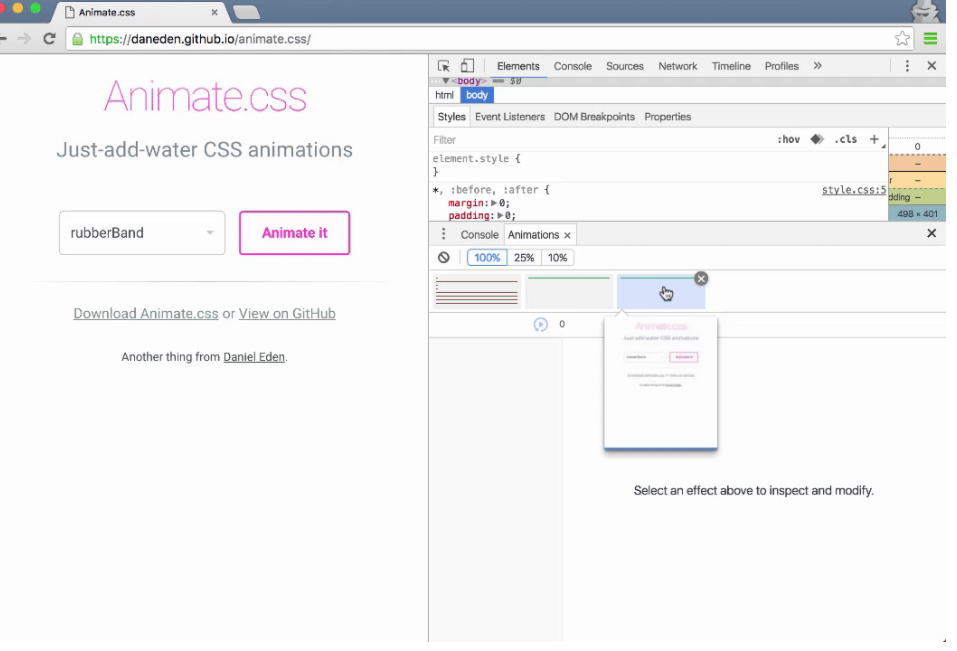957x651 pixels.
Task: Collapse the body node in DOM tree
Action: click(446, 81)
